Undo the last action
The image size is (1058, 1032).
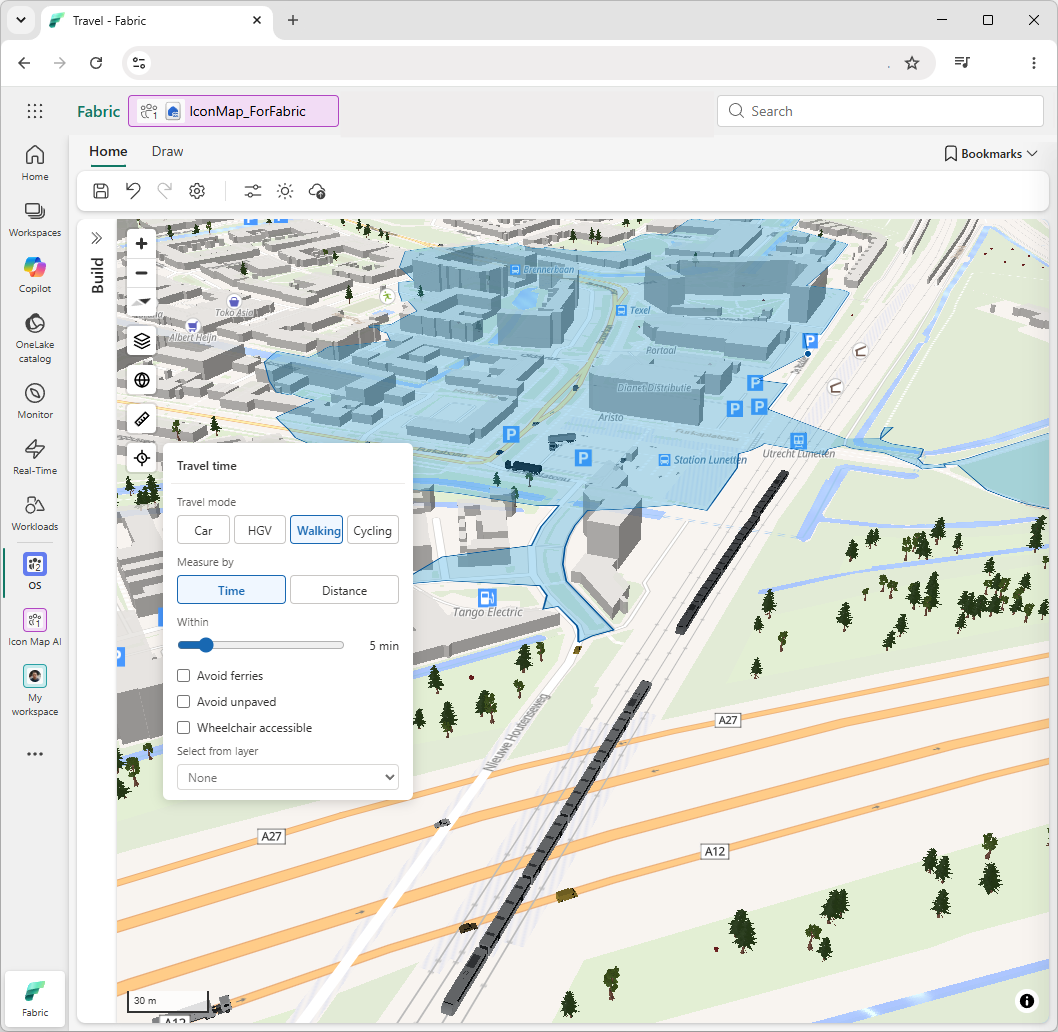(133, 191)
